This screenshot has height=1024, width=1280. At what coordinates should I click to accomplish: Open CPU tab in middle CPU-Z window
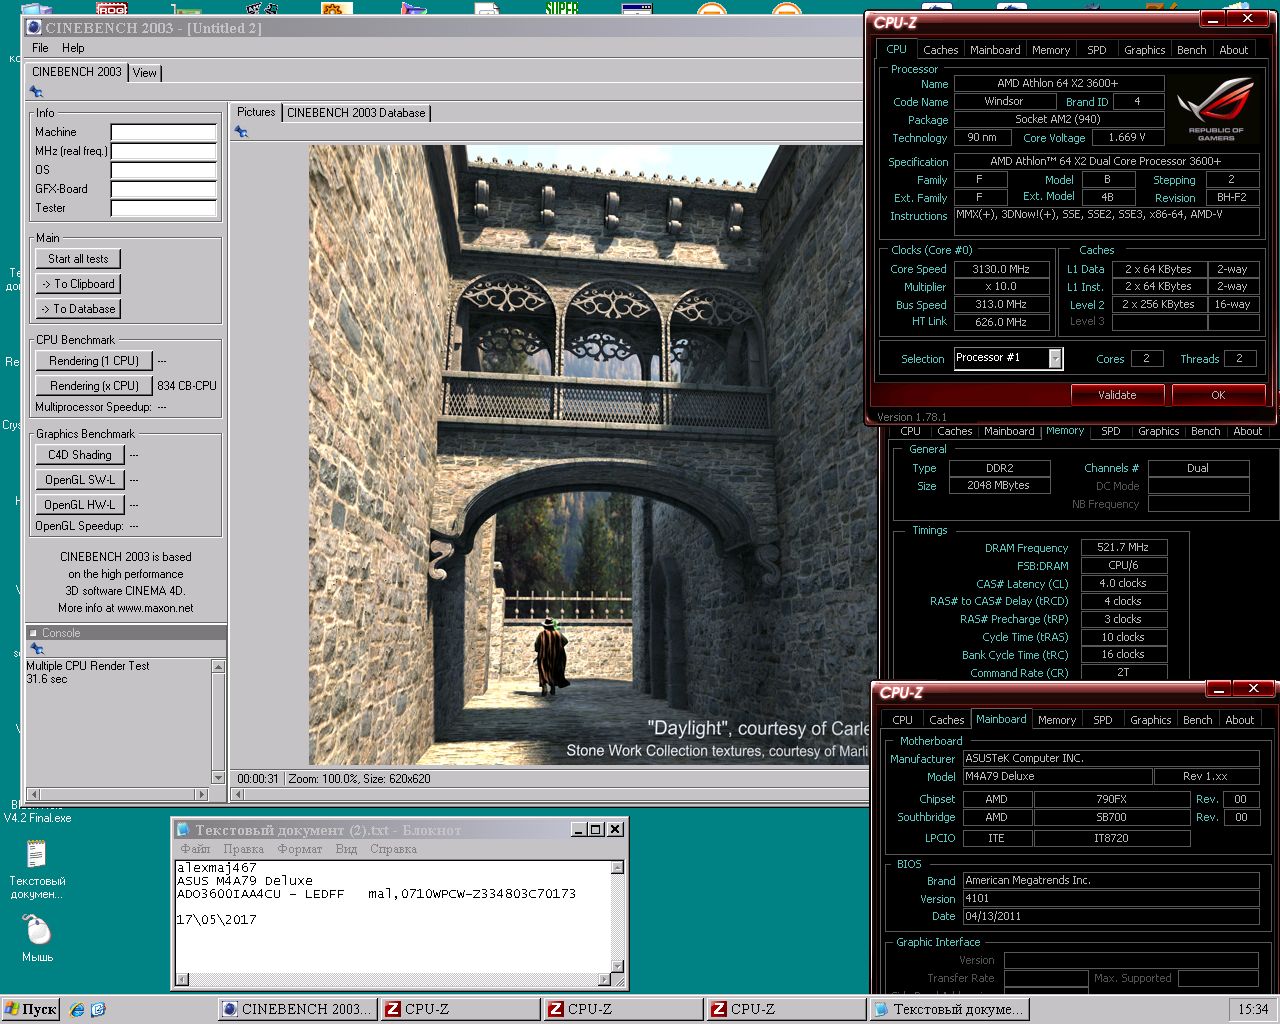point(910,431)
